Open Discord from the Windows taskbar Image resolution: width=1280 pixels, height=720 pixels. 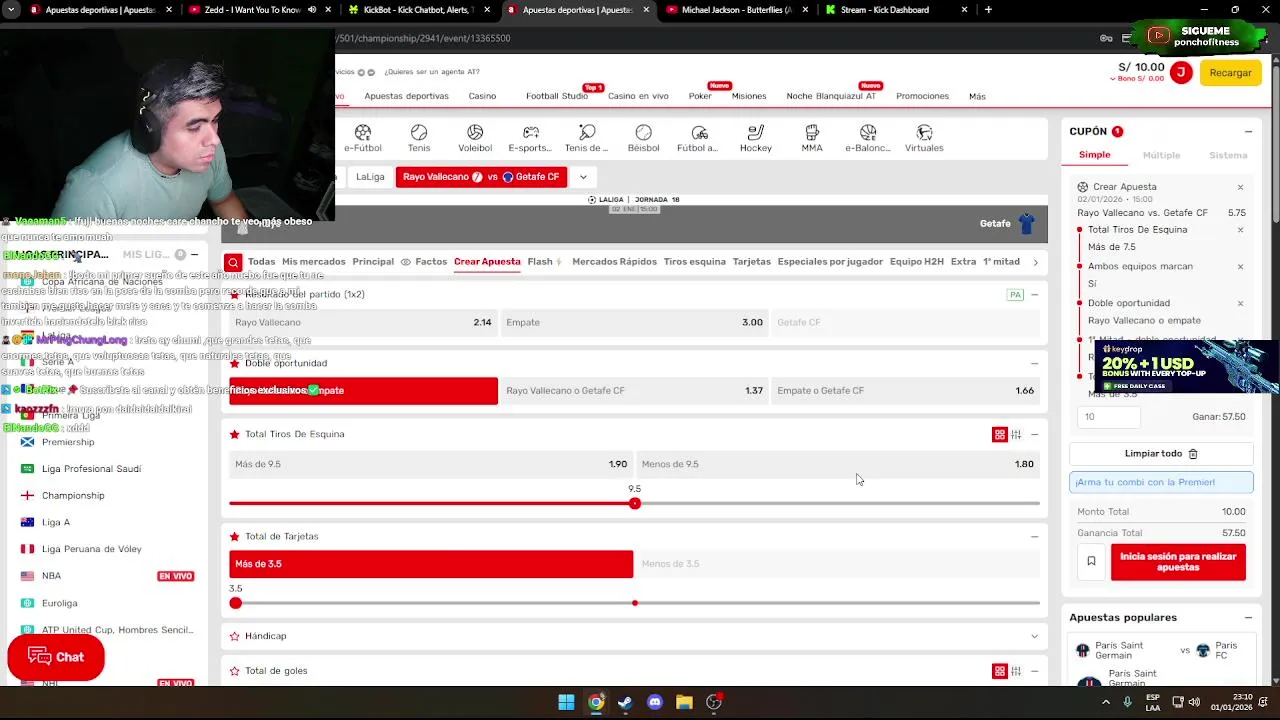[655, 702]
